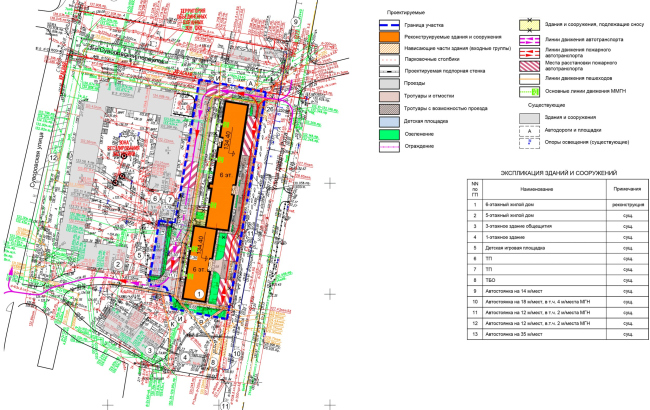Screen dimensions: 650x410
Task: Click the 'Проектируемые' legend heading
Action: 405,13
